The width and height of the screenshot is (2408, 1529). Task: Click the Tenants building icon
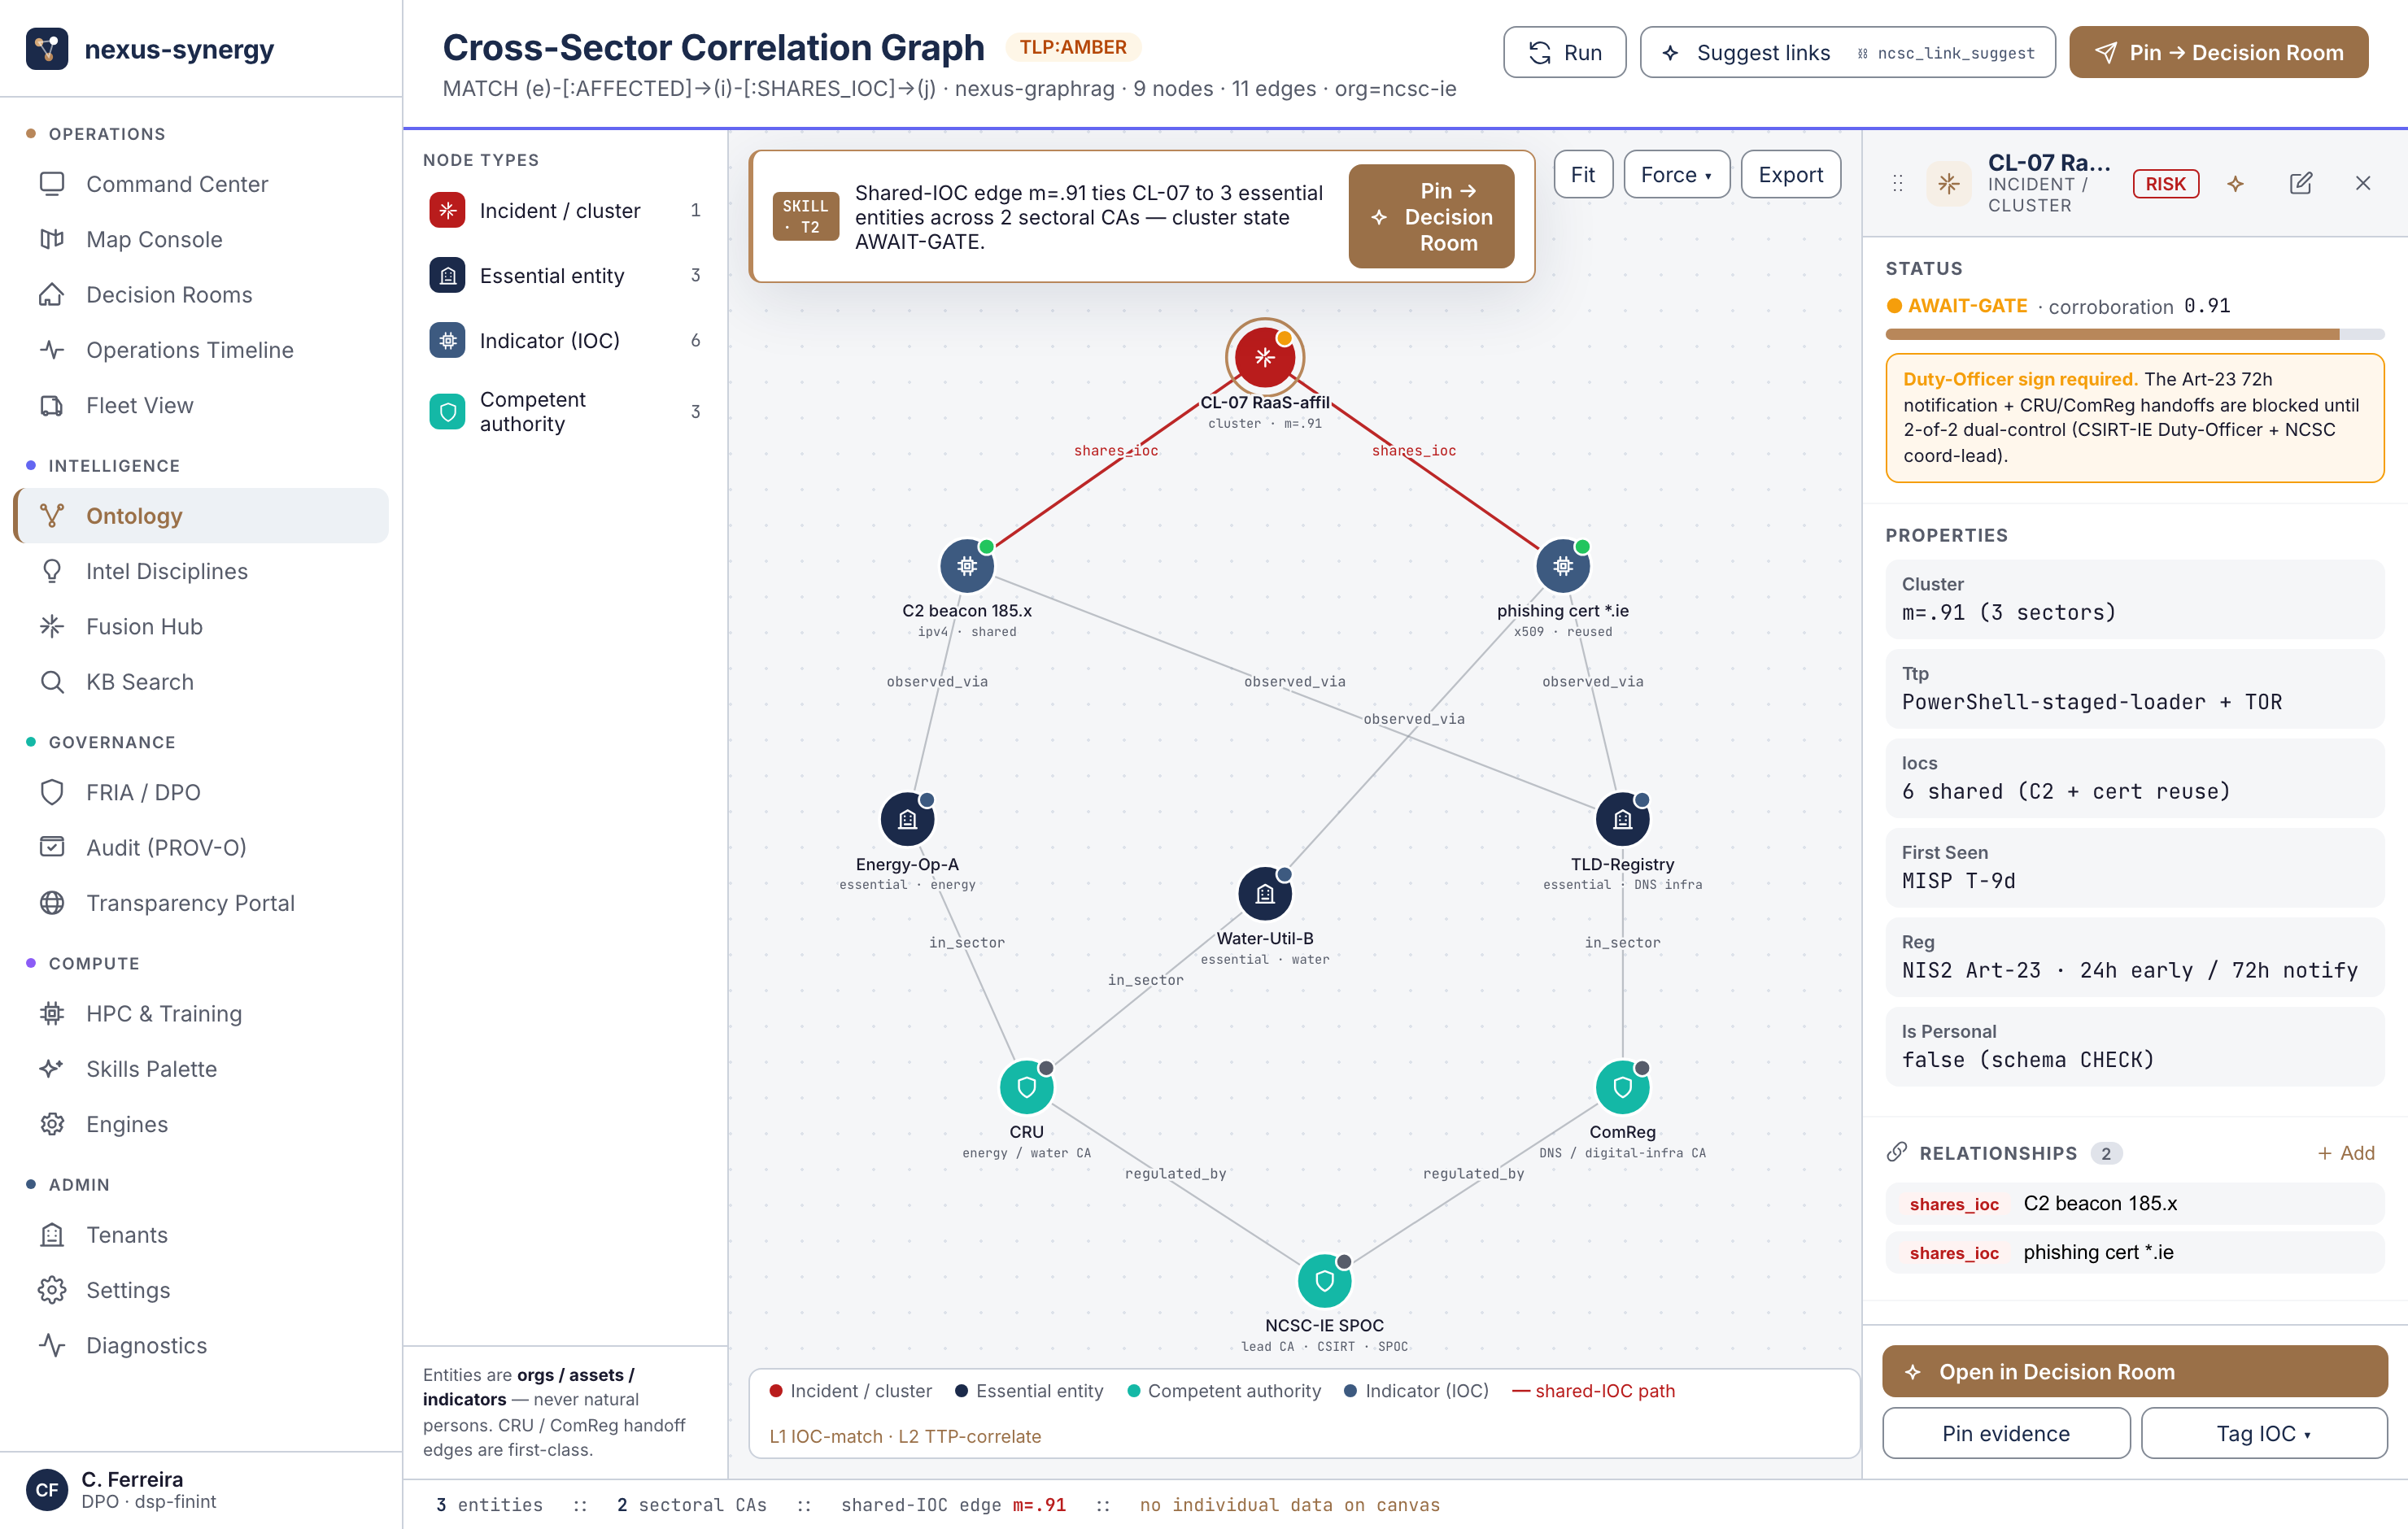(x=52, y=1234)
